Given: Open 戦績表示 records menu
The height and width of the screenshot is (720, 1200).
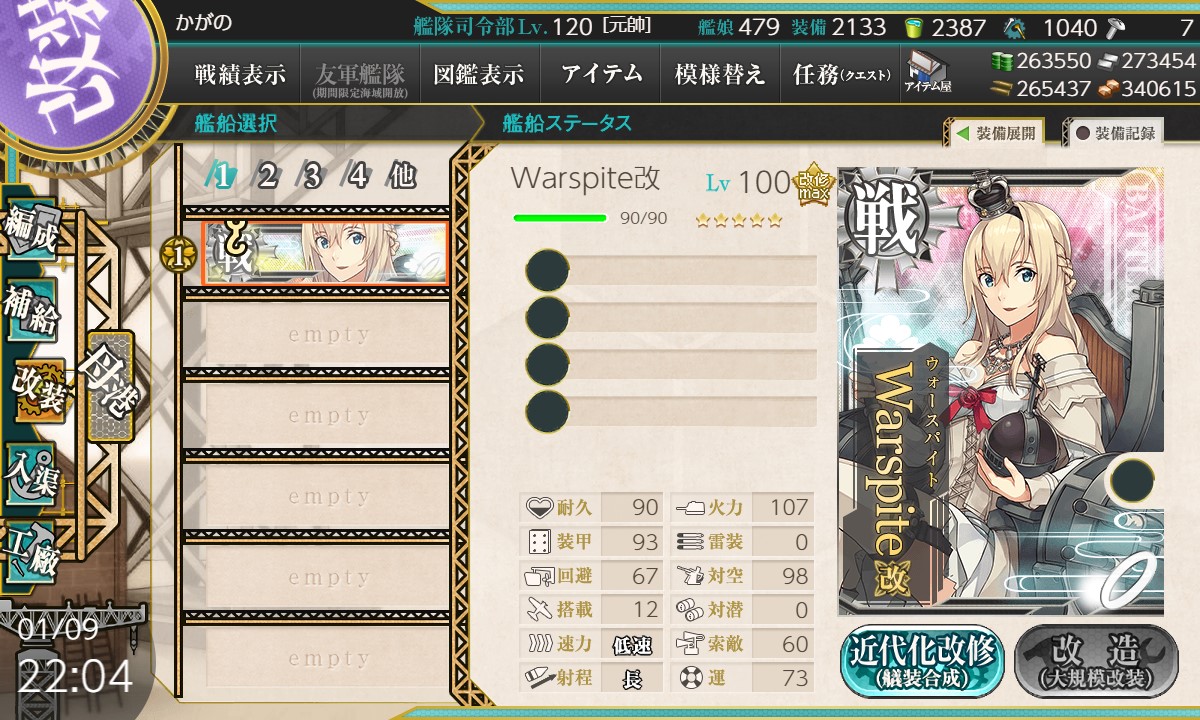Looking at the screenshot, I should coord(240,74).
